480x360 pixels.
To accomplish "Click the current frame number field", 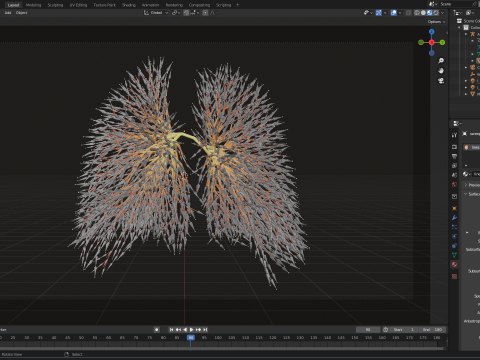I will pos(368,329).
